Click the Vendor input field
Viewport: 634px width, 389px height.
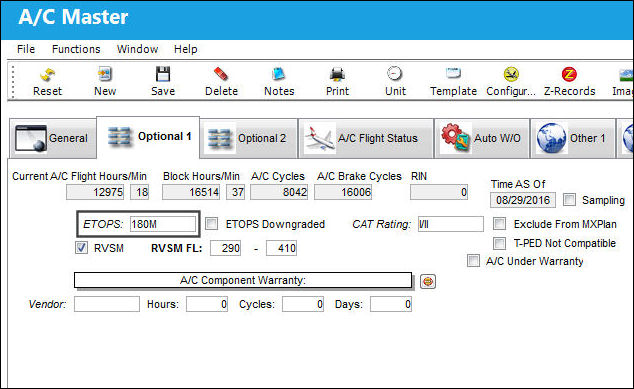tap(107, 304)
